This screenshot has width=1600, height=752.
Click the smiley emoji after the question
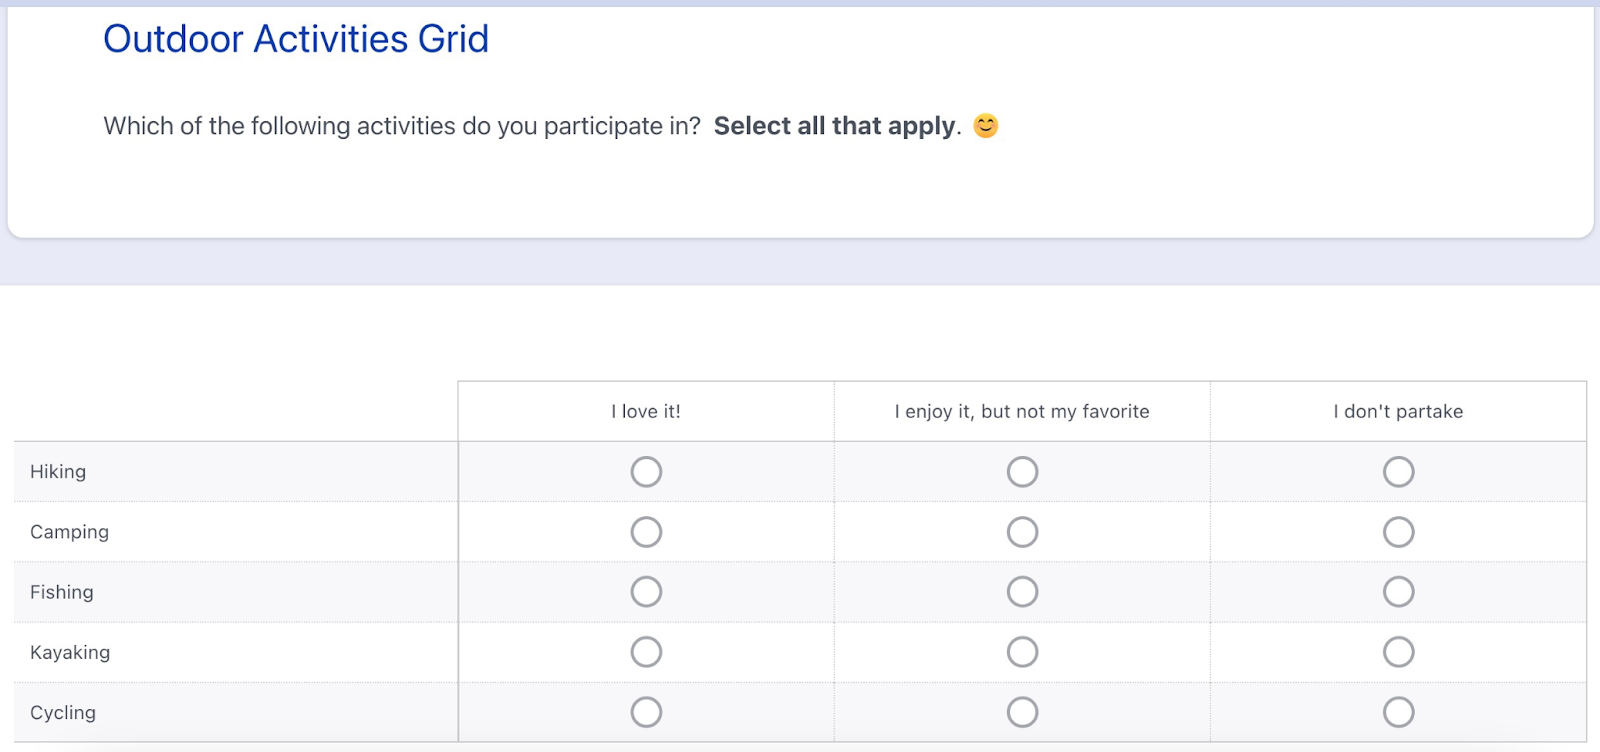pyautogui.click(x=986, y=126)
